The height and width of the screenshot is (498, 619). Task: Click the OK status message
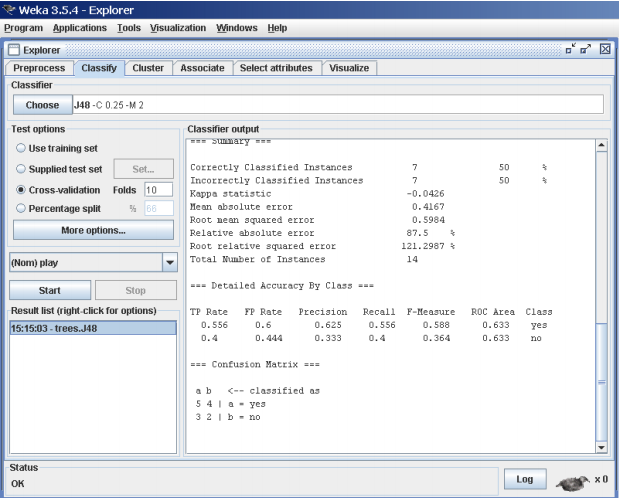(18, 484)
